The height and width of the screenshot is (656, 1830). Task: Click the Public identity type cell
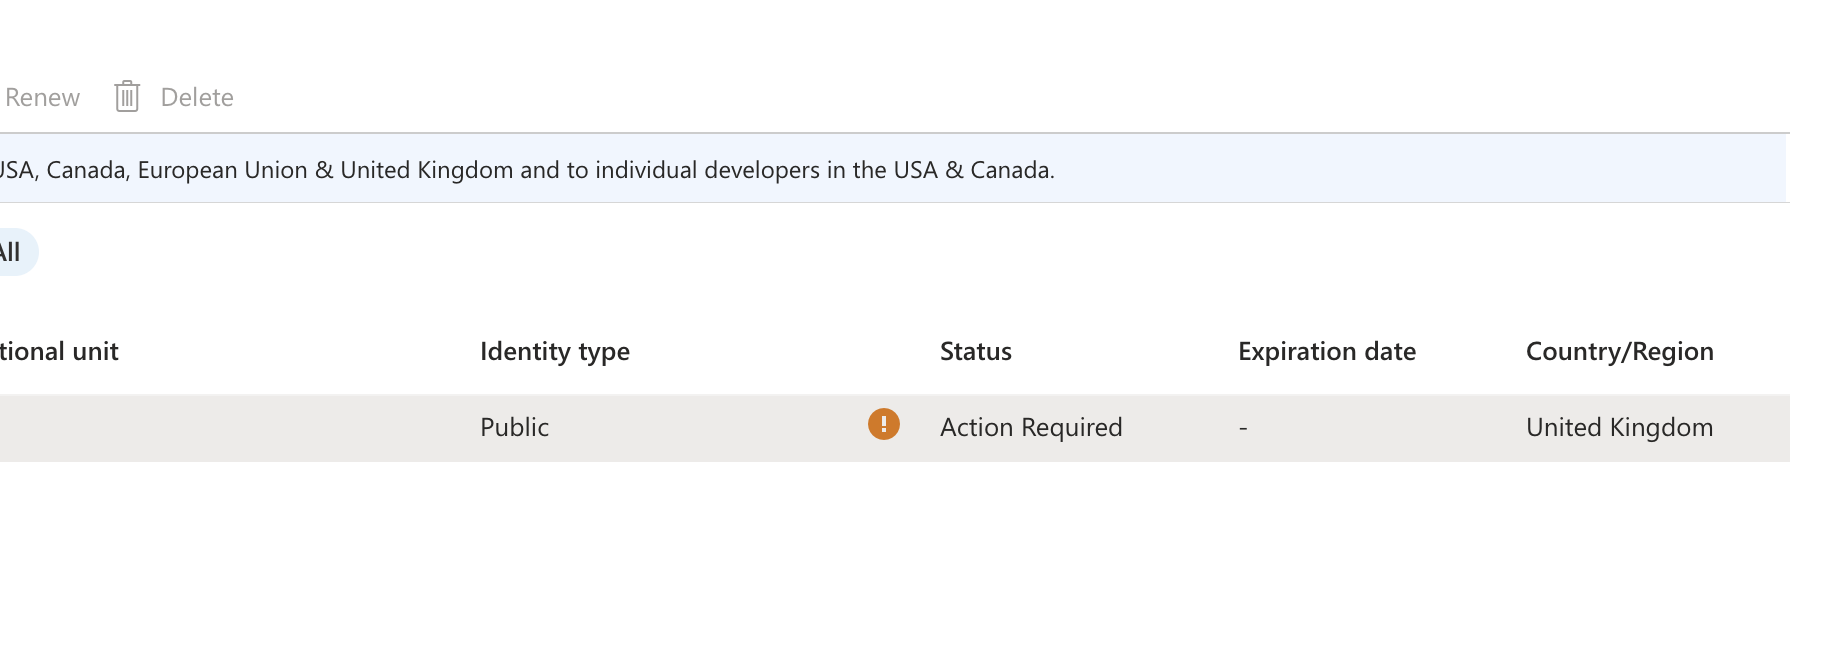[x=513, y=427]
